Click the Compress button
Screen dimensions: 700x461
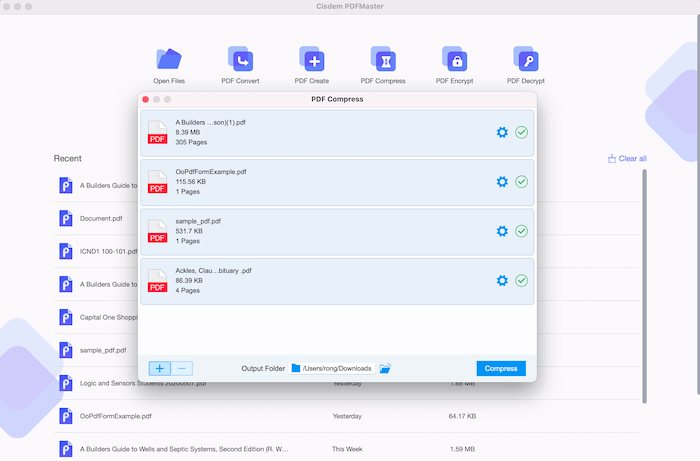(x=501, y=369)
